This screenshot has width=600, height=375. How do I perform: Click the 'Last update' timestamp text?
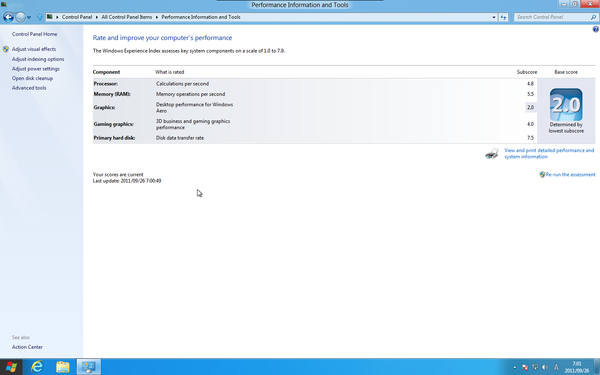click(127, 181)
